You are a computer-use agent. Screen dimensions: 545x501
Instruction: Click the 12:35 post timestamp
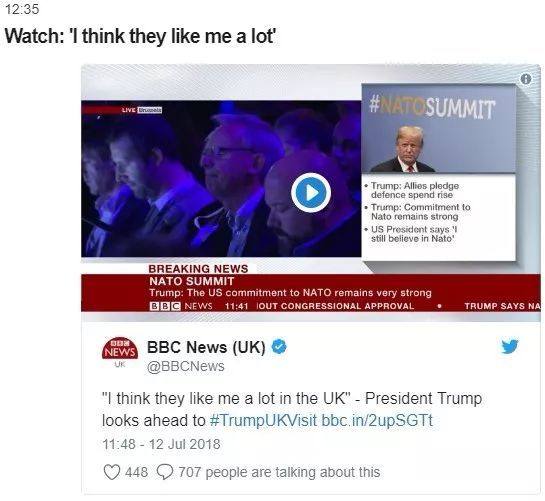click(x=22, y=9)
